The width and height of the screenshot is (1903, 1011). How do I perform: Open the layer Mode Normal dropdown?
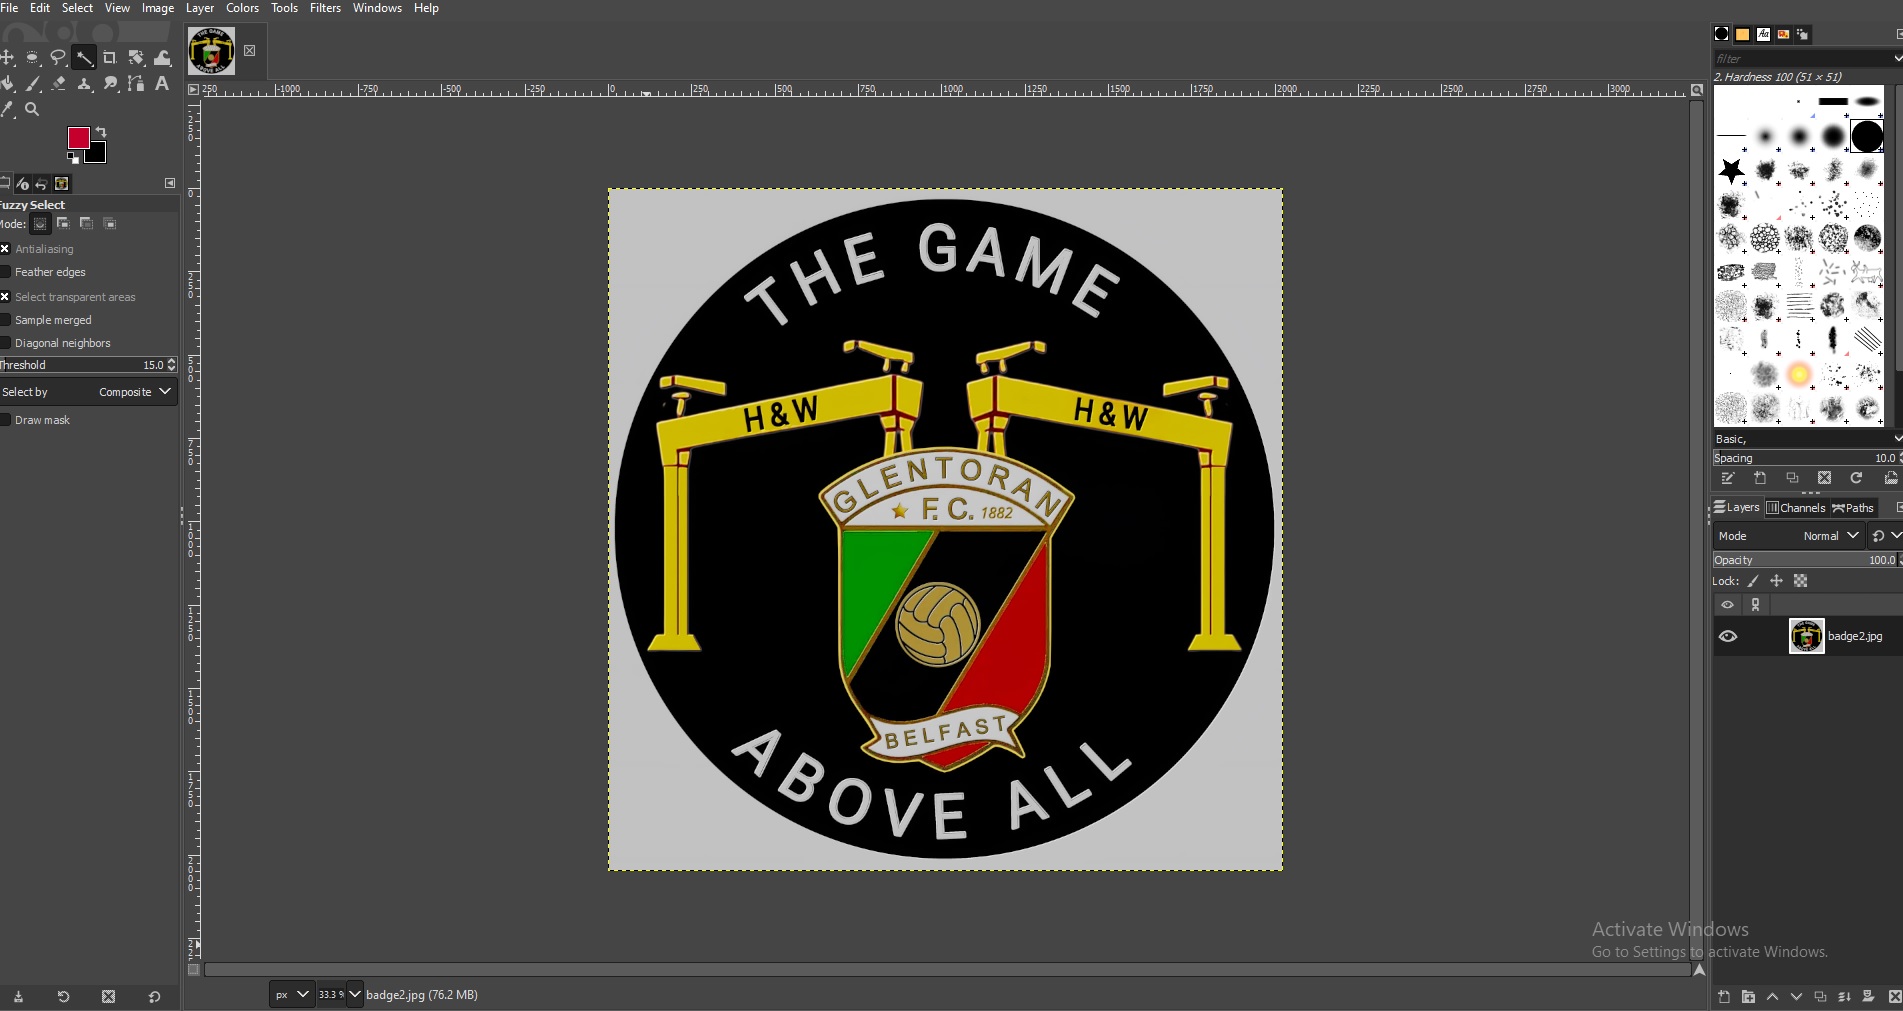click(1788, 536)
